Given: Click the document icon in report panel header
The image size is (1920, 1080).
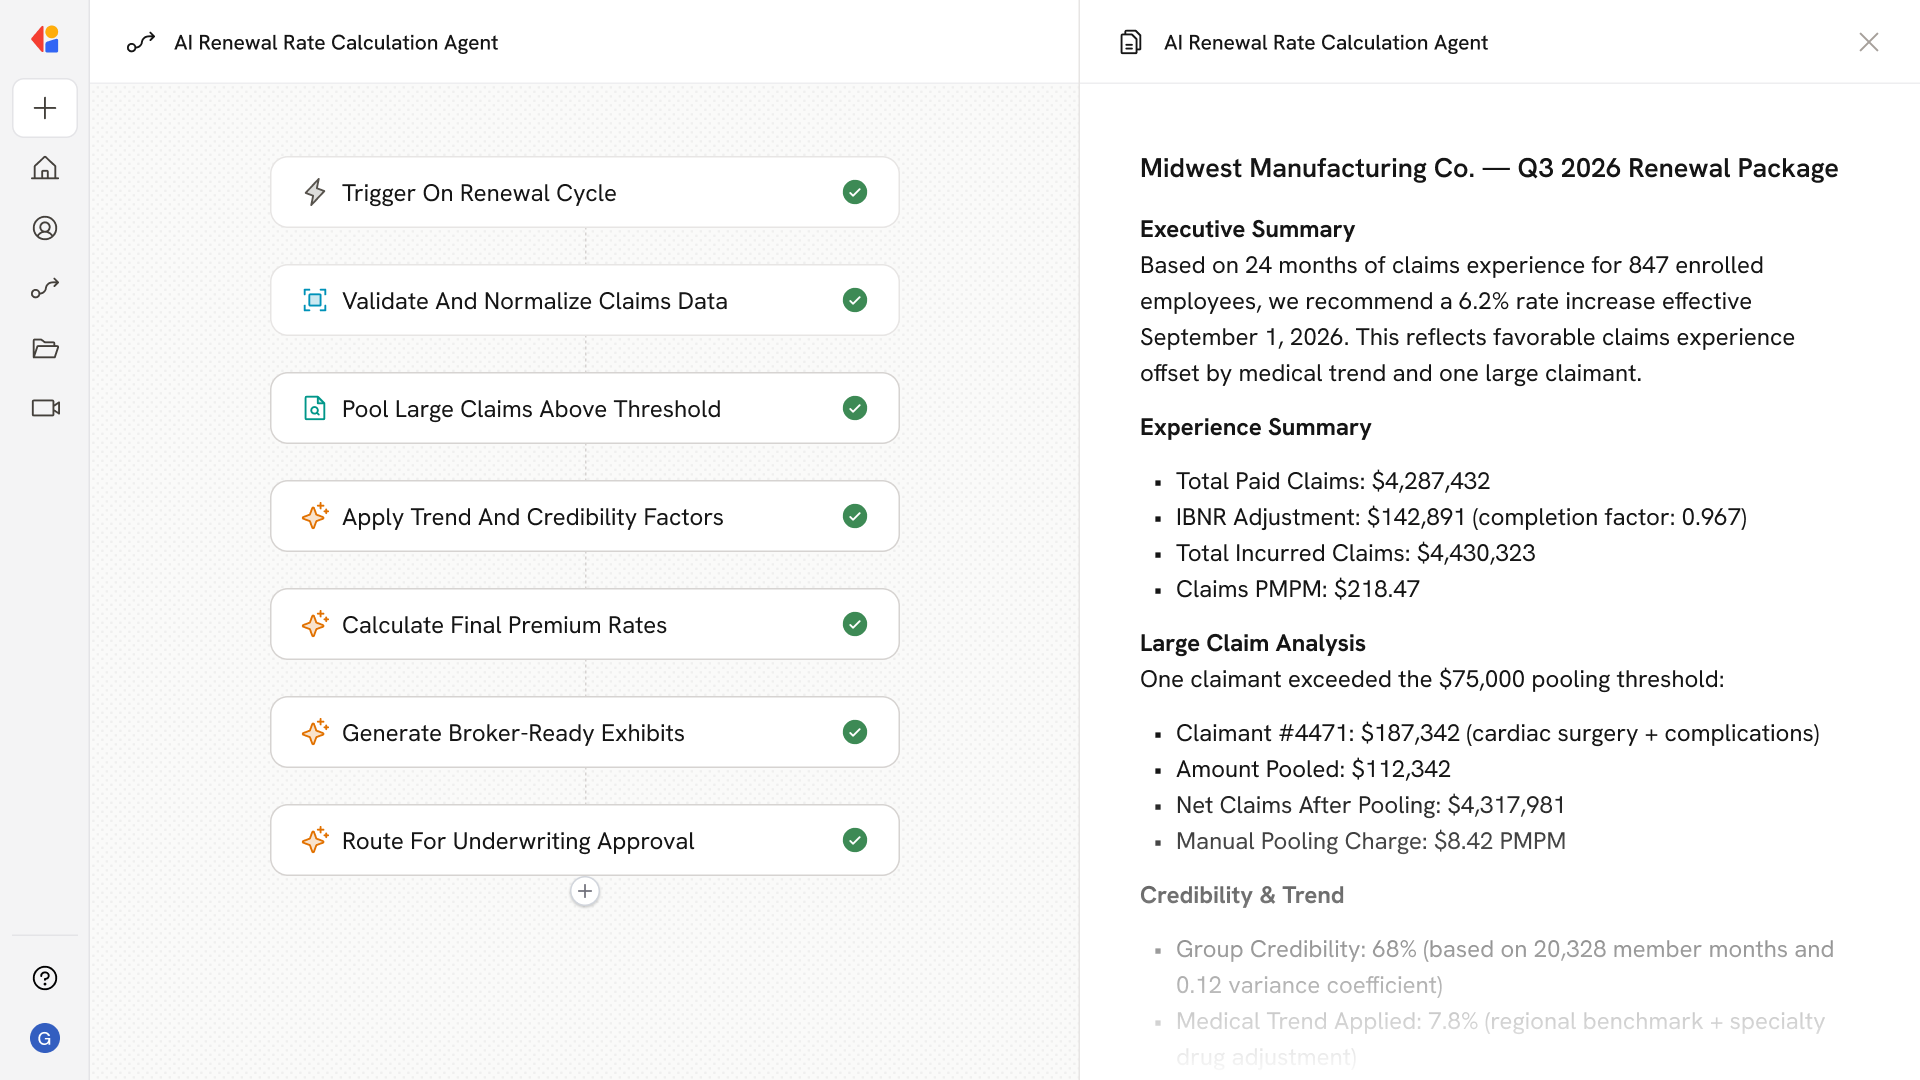Looking at the screenshot, I should (x=1130, y=43).
